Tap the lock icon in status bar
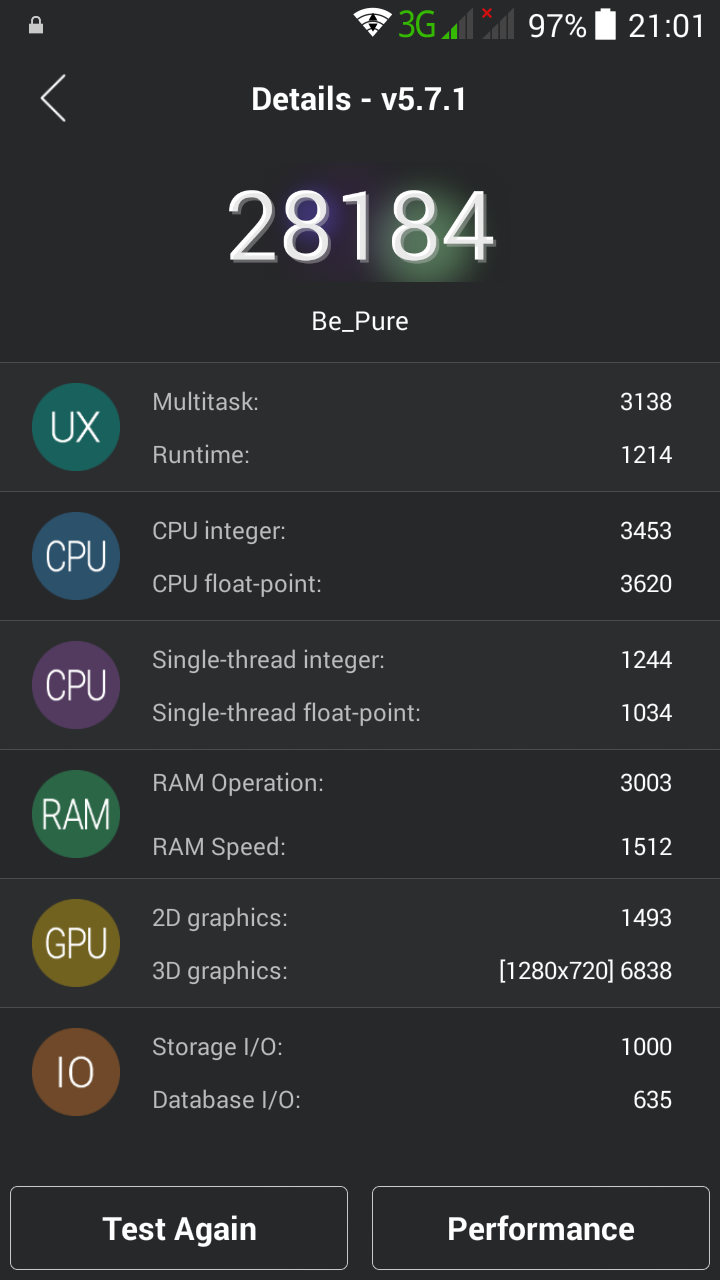This screenshot has width=720, height=1280. (x=36, y=25)
